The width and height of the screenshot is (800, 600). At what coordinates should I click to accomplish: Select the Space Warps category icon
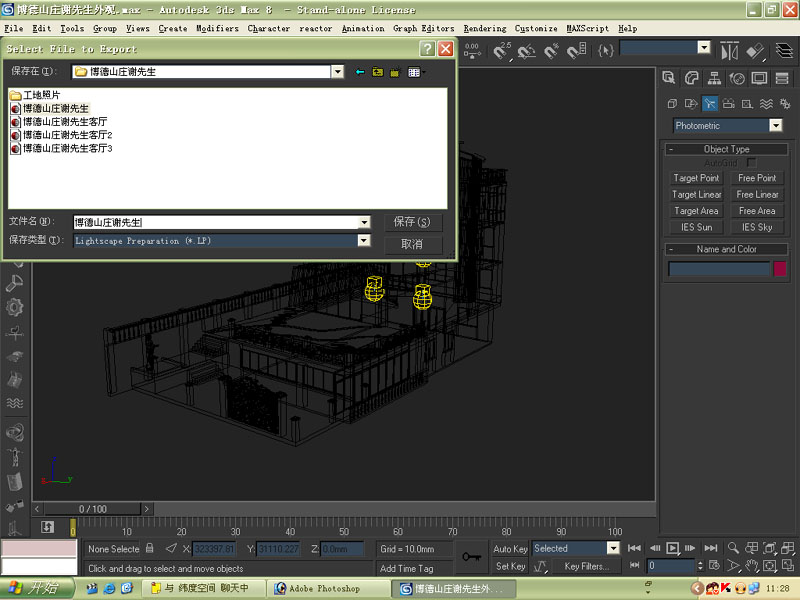point(766,104)
